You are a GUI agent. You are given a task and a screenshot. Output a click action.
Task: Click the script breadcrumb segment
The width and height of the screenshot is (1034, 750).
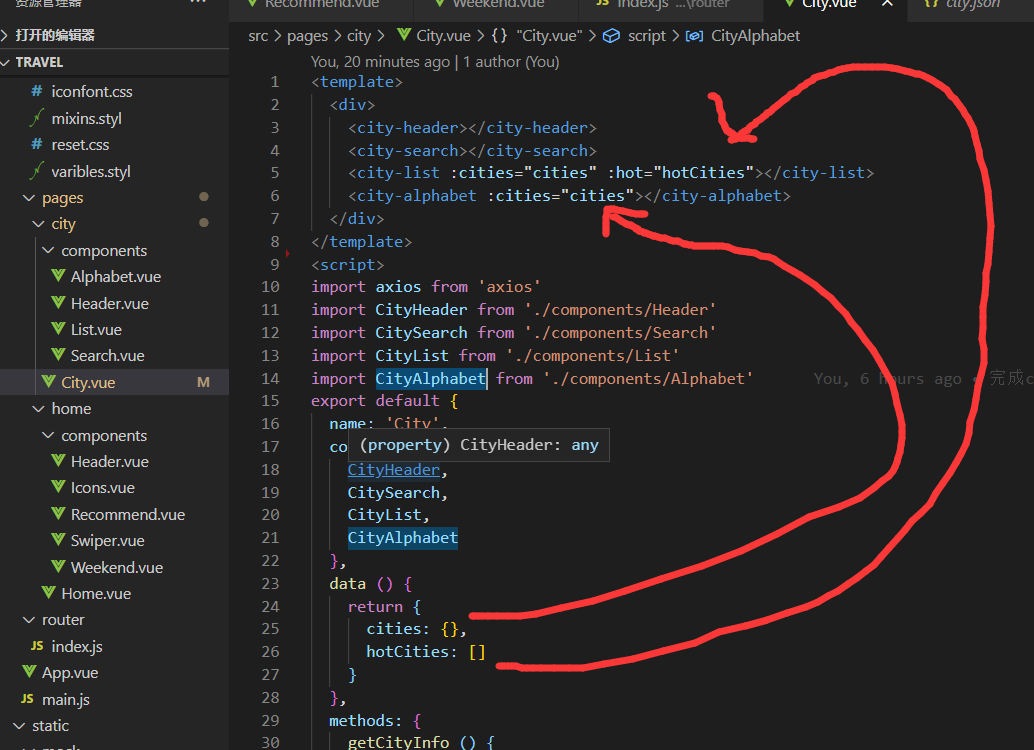click(x=647, y=36)
